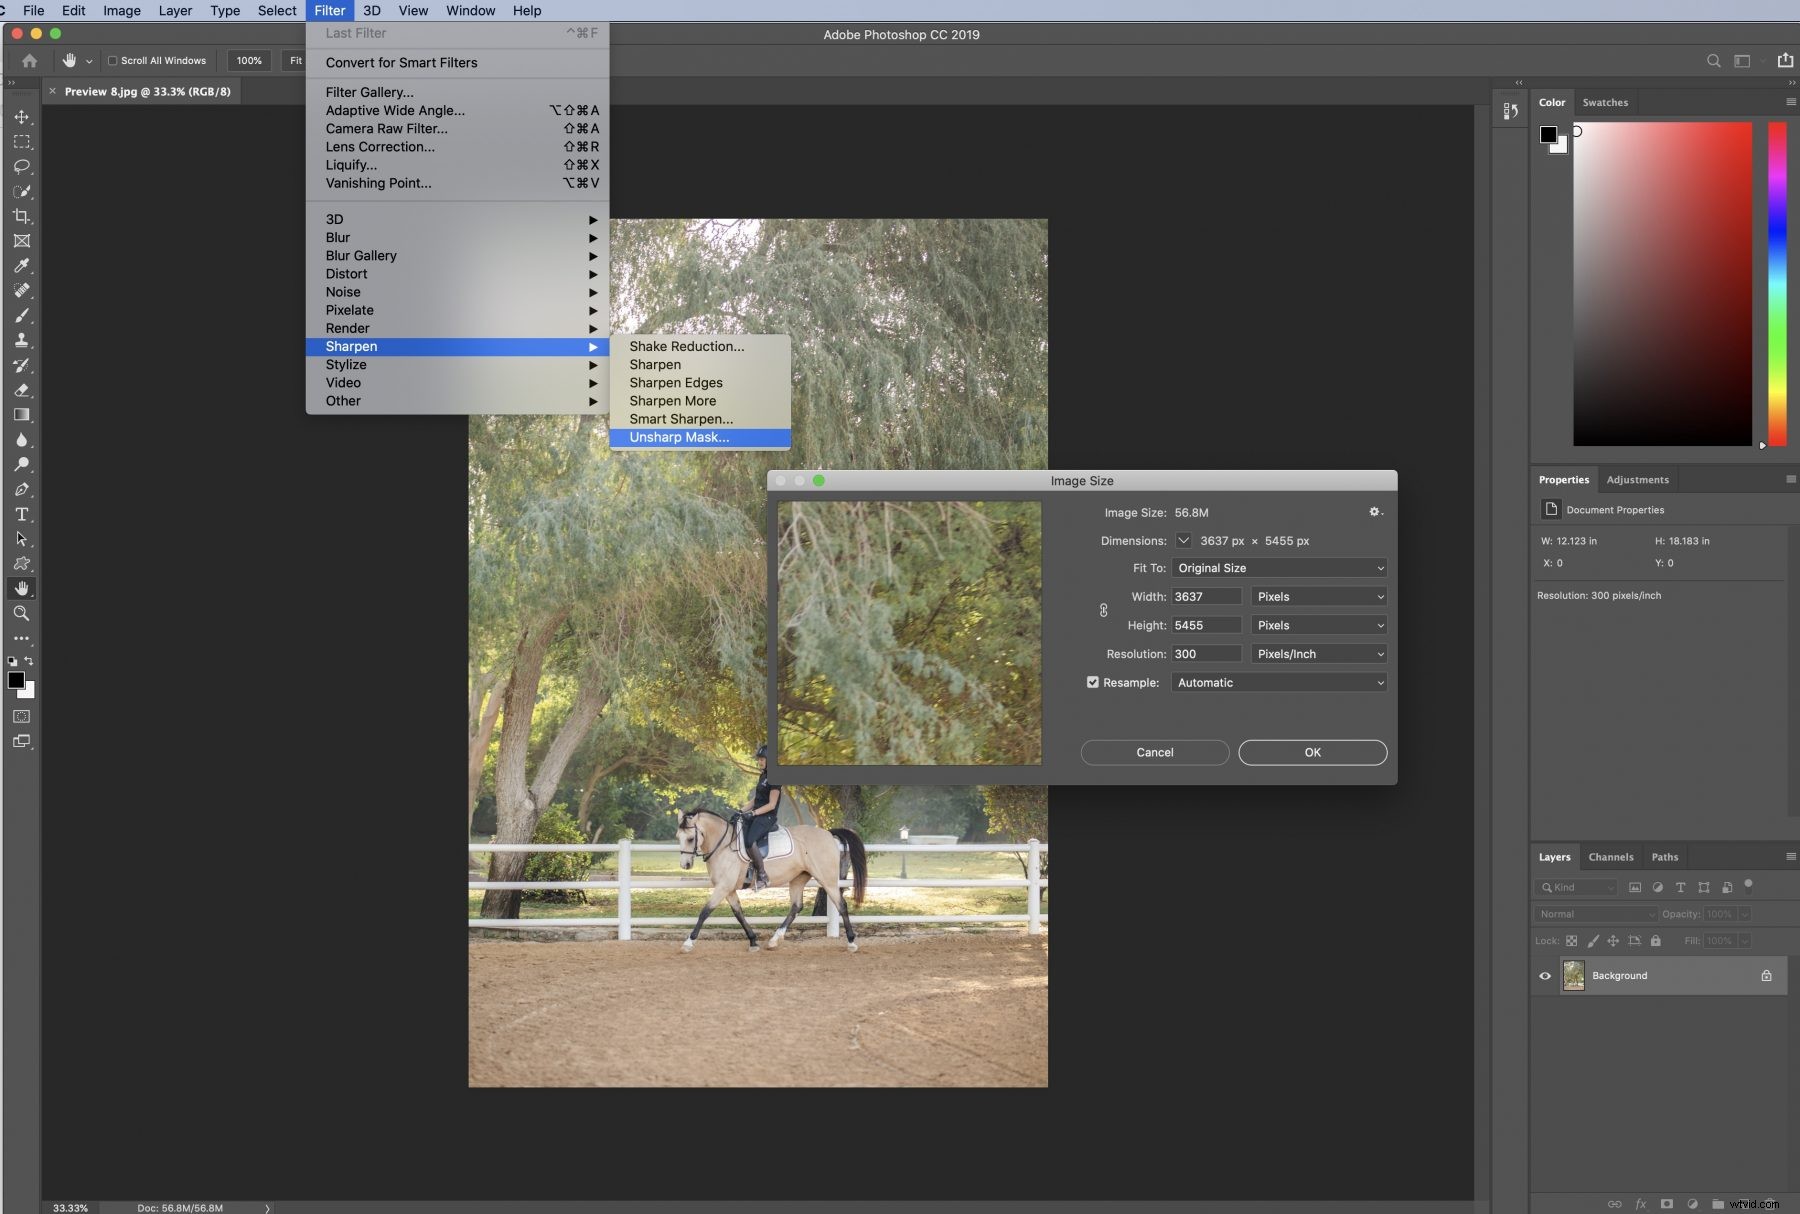The width and height of the screenshot is (1800, 1214).
Task: Switch to the Channels tab
Action: point(1611,857)
